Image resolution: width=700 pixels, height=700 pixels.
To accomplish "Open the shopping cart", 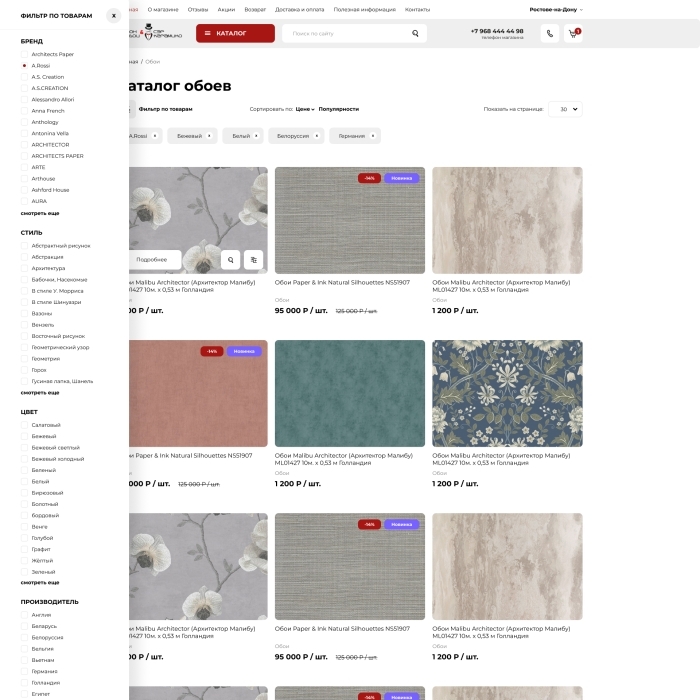I will click(x=573, y=33).
